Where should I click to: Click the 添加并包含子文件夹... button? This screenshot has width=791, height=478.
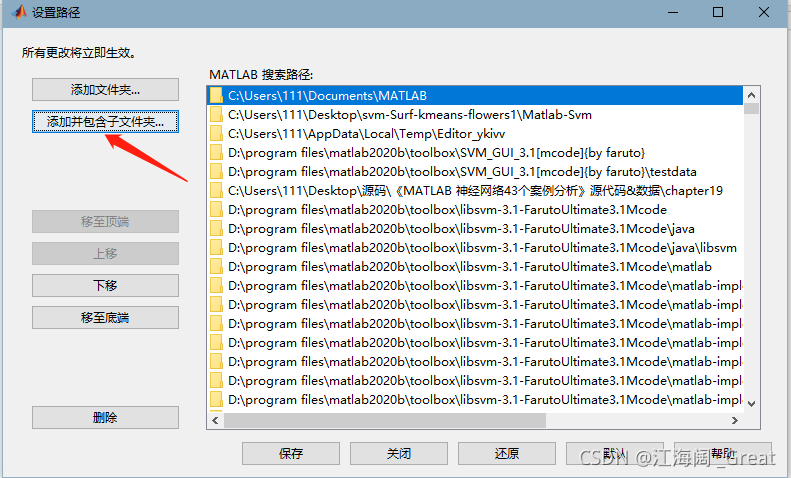pos(105,122)
